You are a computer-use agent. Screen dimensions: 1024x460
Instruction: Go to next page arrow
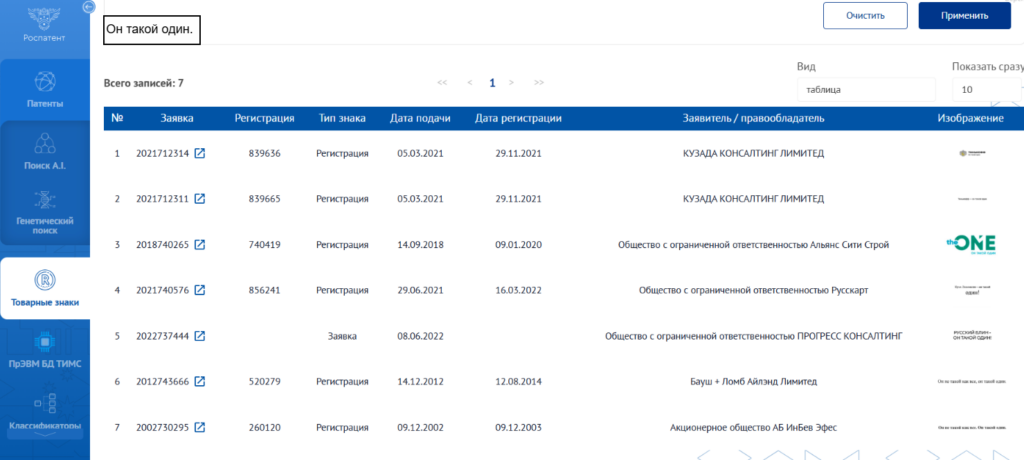coord(511,83)
